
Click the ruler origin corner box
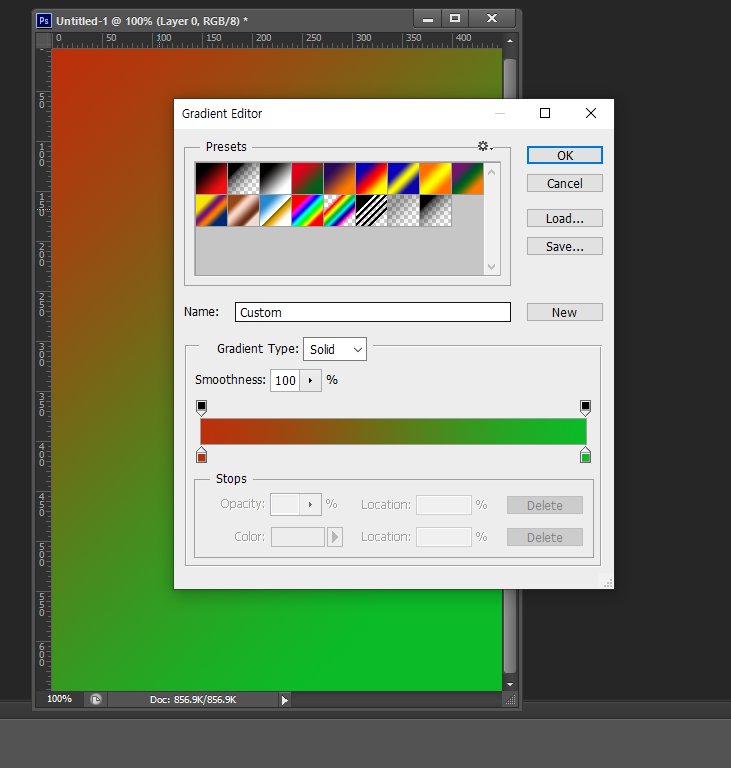pyautogui.click(x=44, y=41)
